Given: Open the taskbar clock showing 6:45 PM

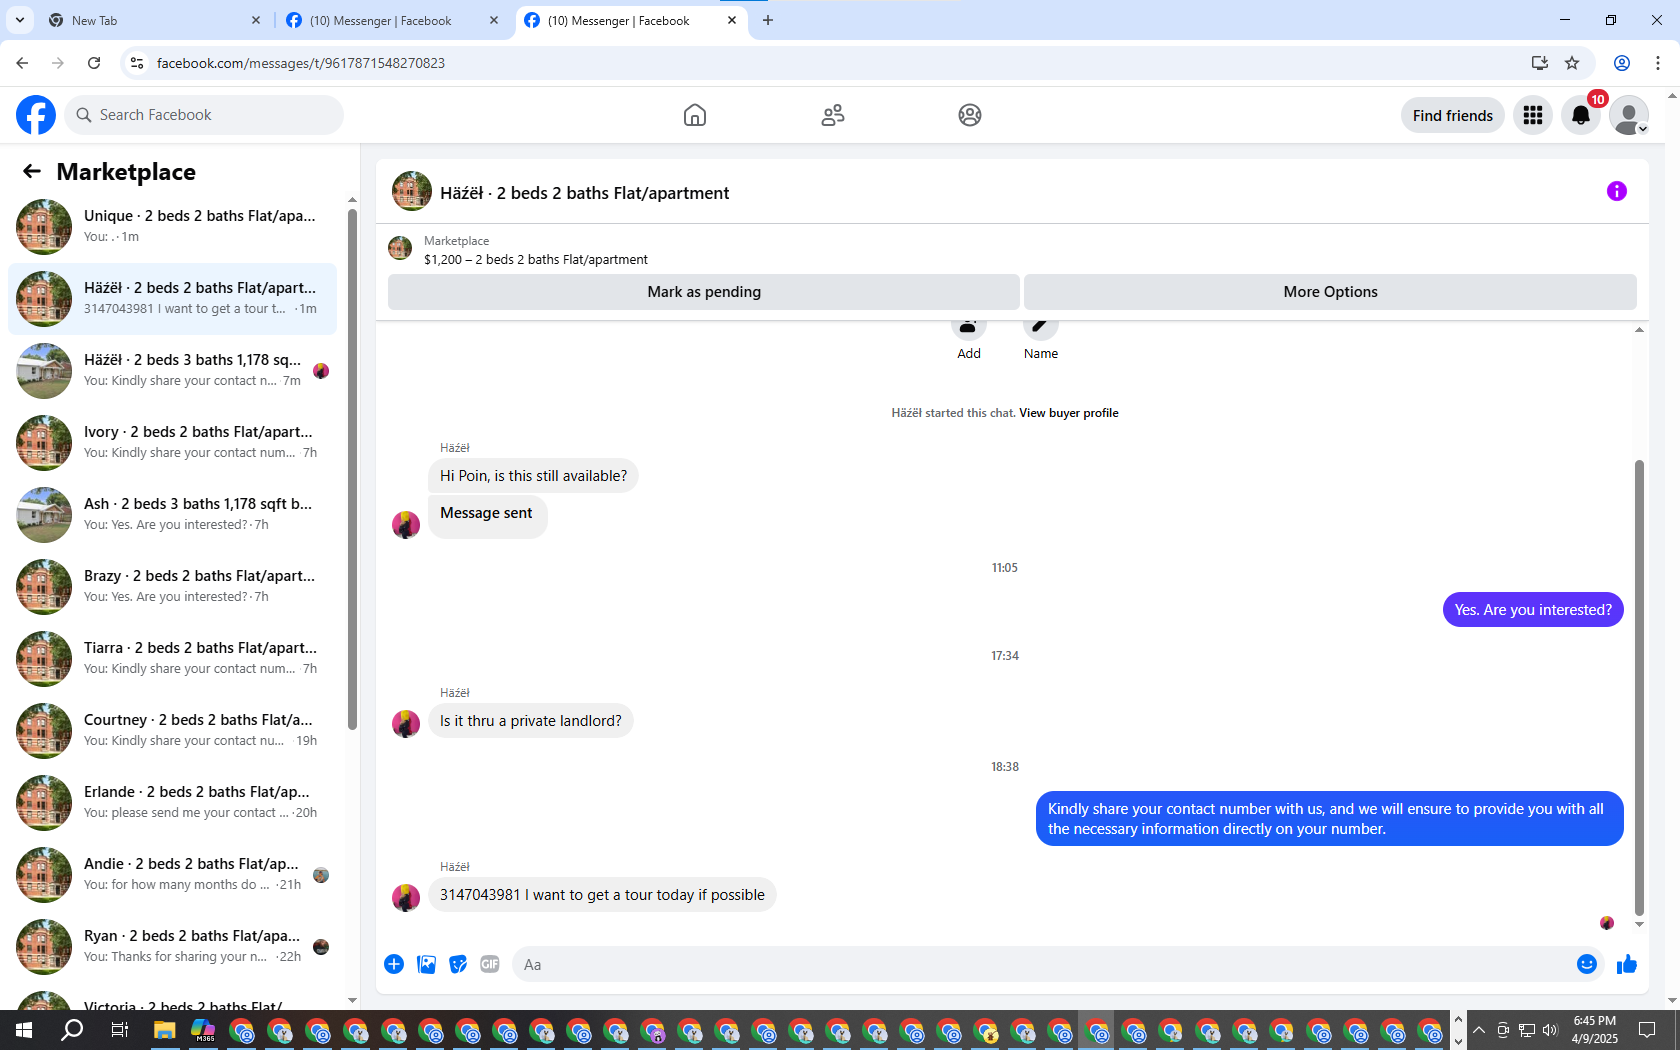Looking at the screenshot, I should pyautogui.click(x=1594, y=1030).
